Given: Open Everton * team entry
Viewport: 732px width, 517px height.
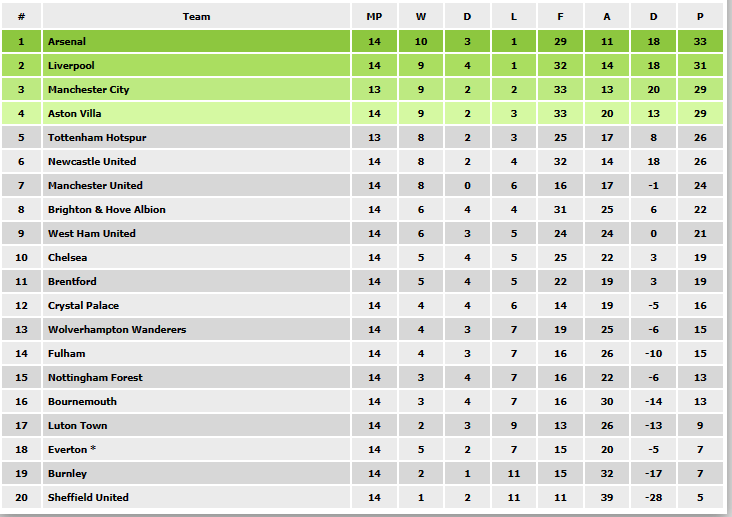Looking at the screenshot, I should pos(72,449).
